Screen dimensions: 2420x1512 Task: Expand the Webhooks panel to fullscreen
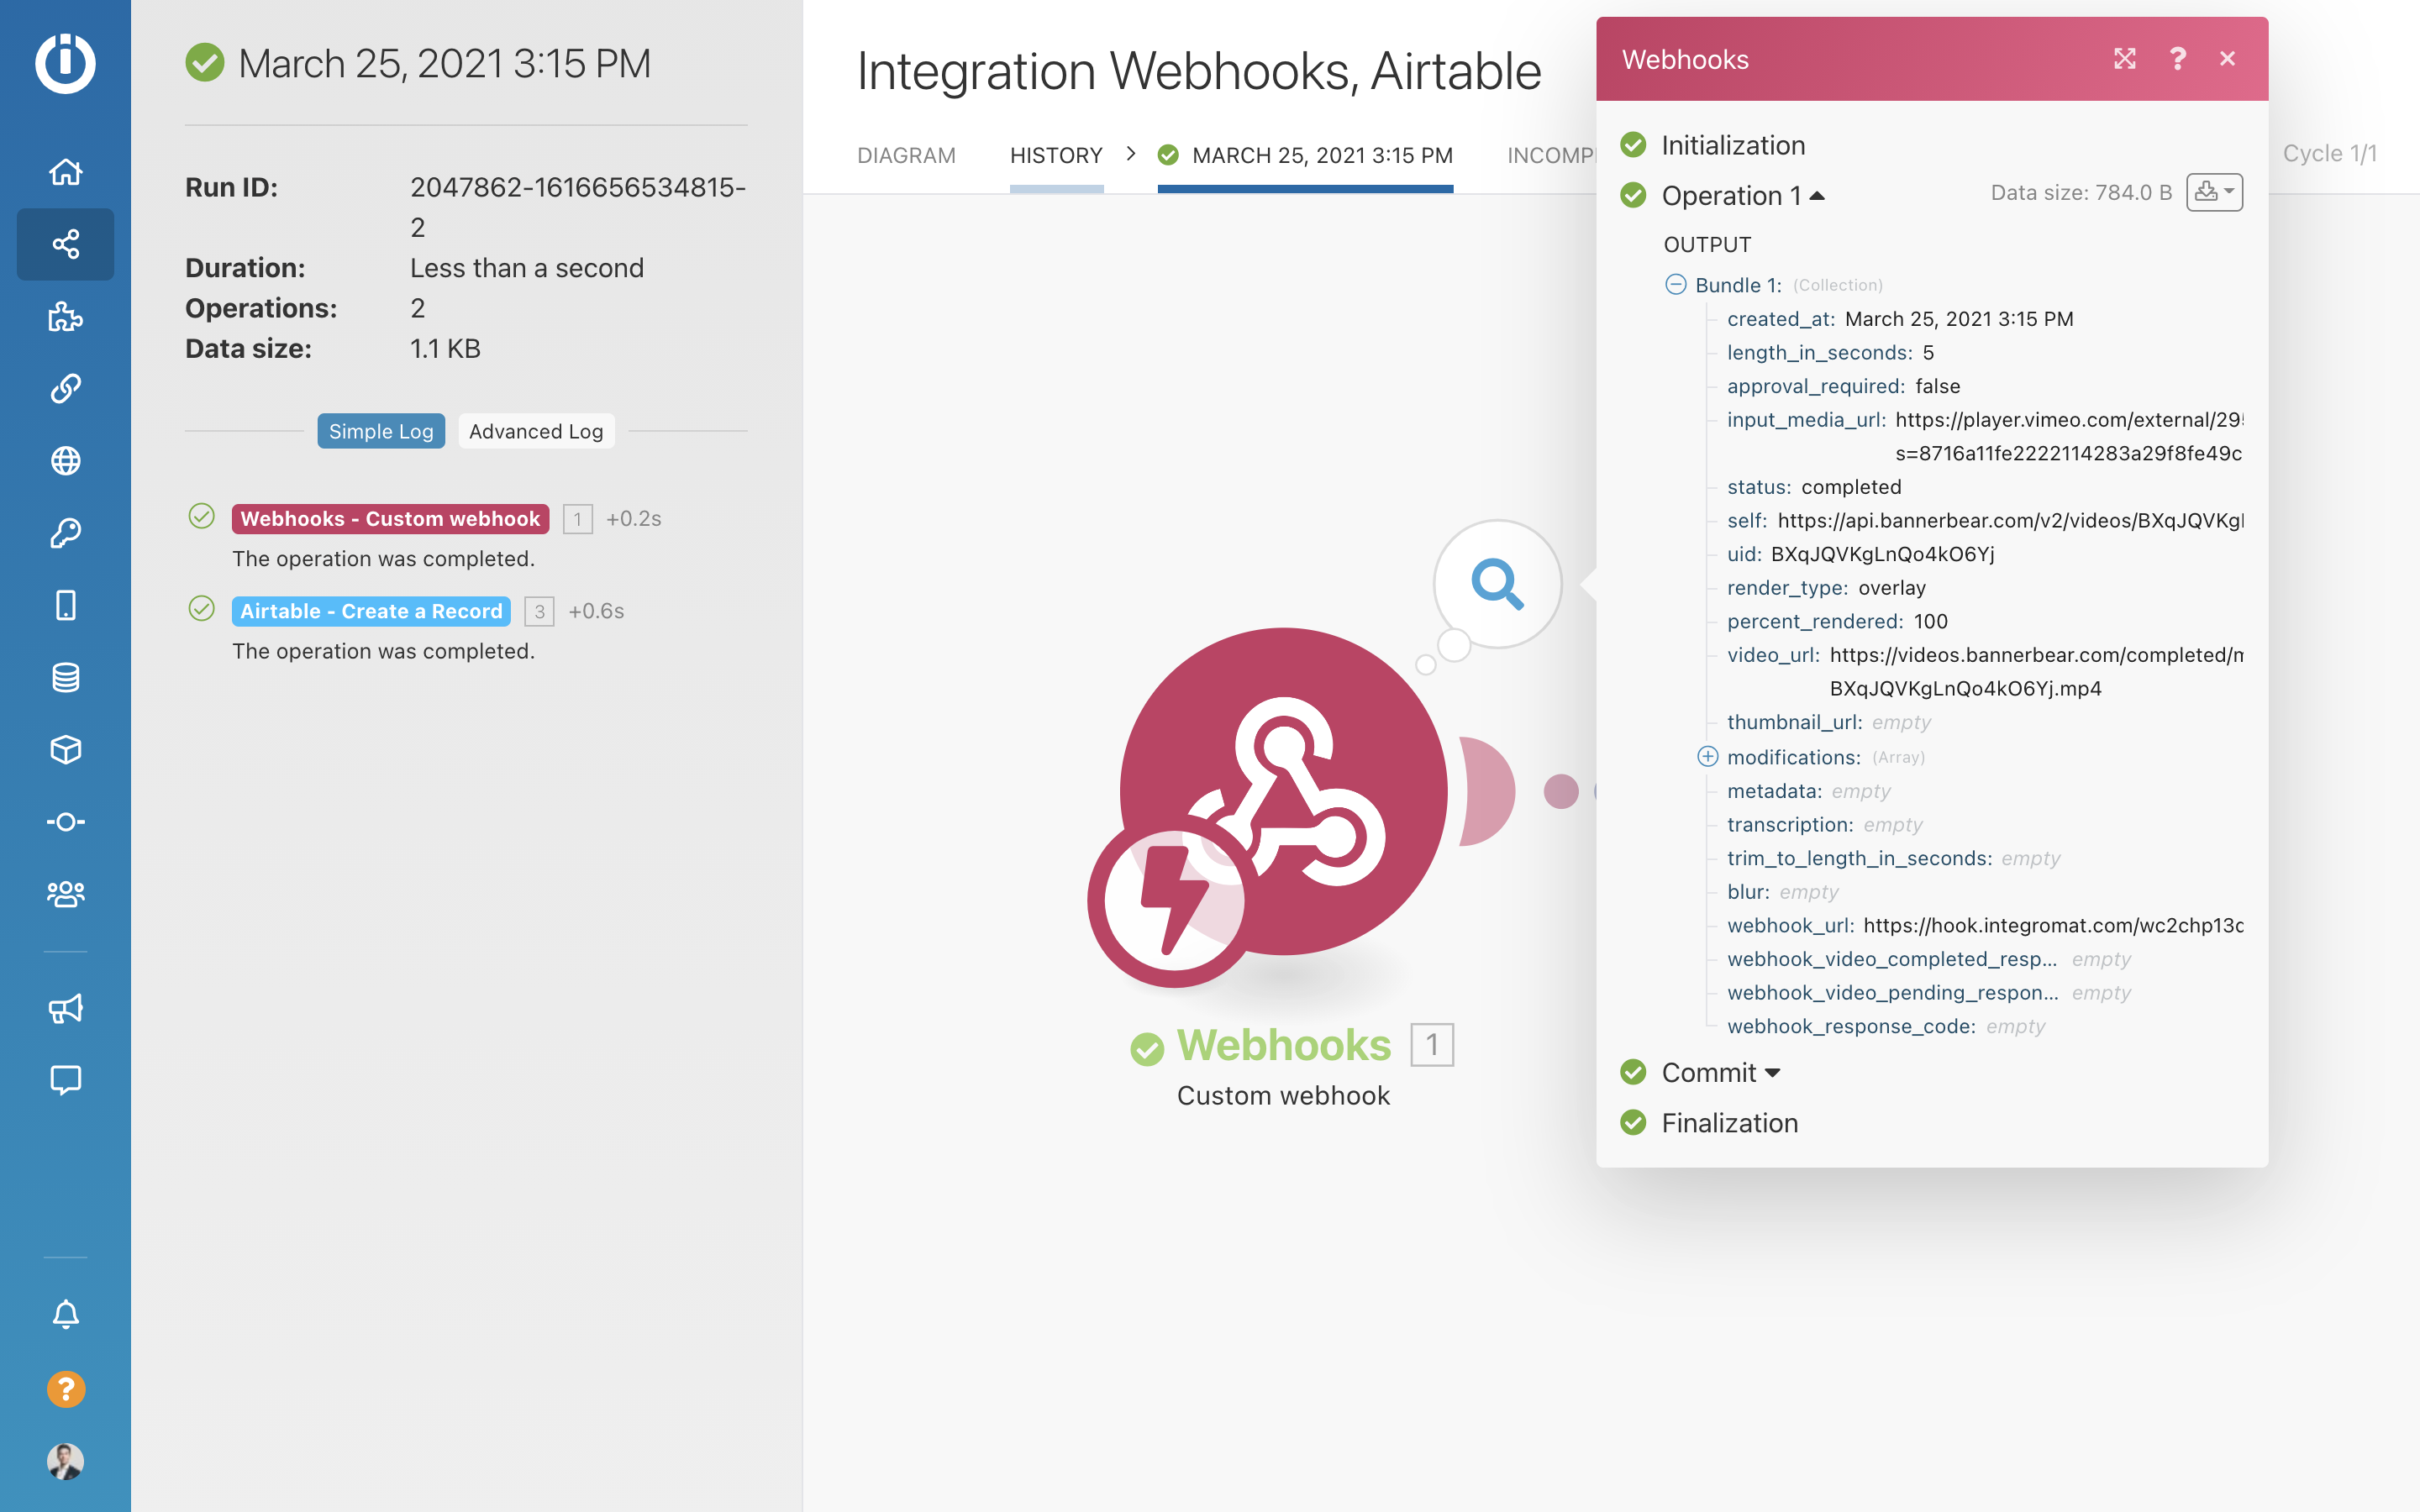click(x=2124, y=59)
